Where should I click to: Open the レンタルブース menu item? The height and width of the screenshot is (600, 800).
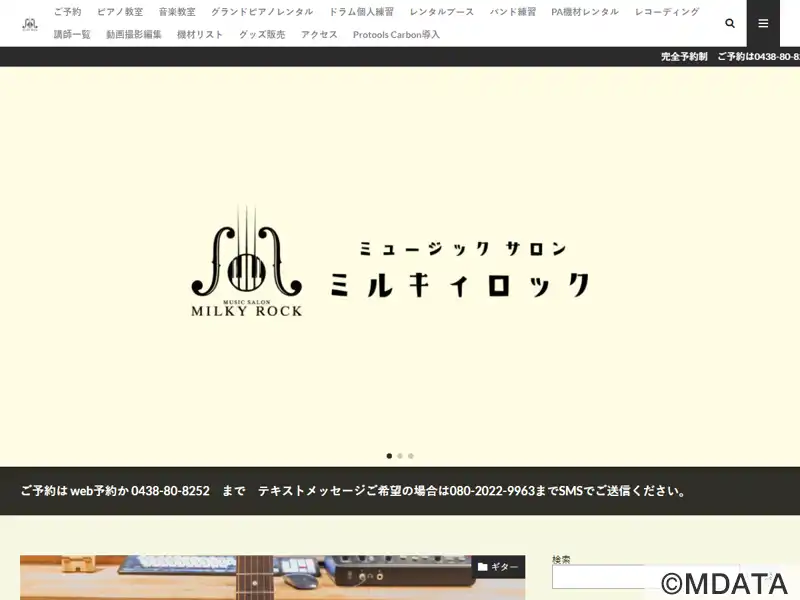point(442,12)
